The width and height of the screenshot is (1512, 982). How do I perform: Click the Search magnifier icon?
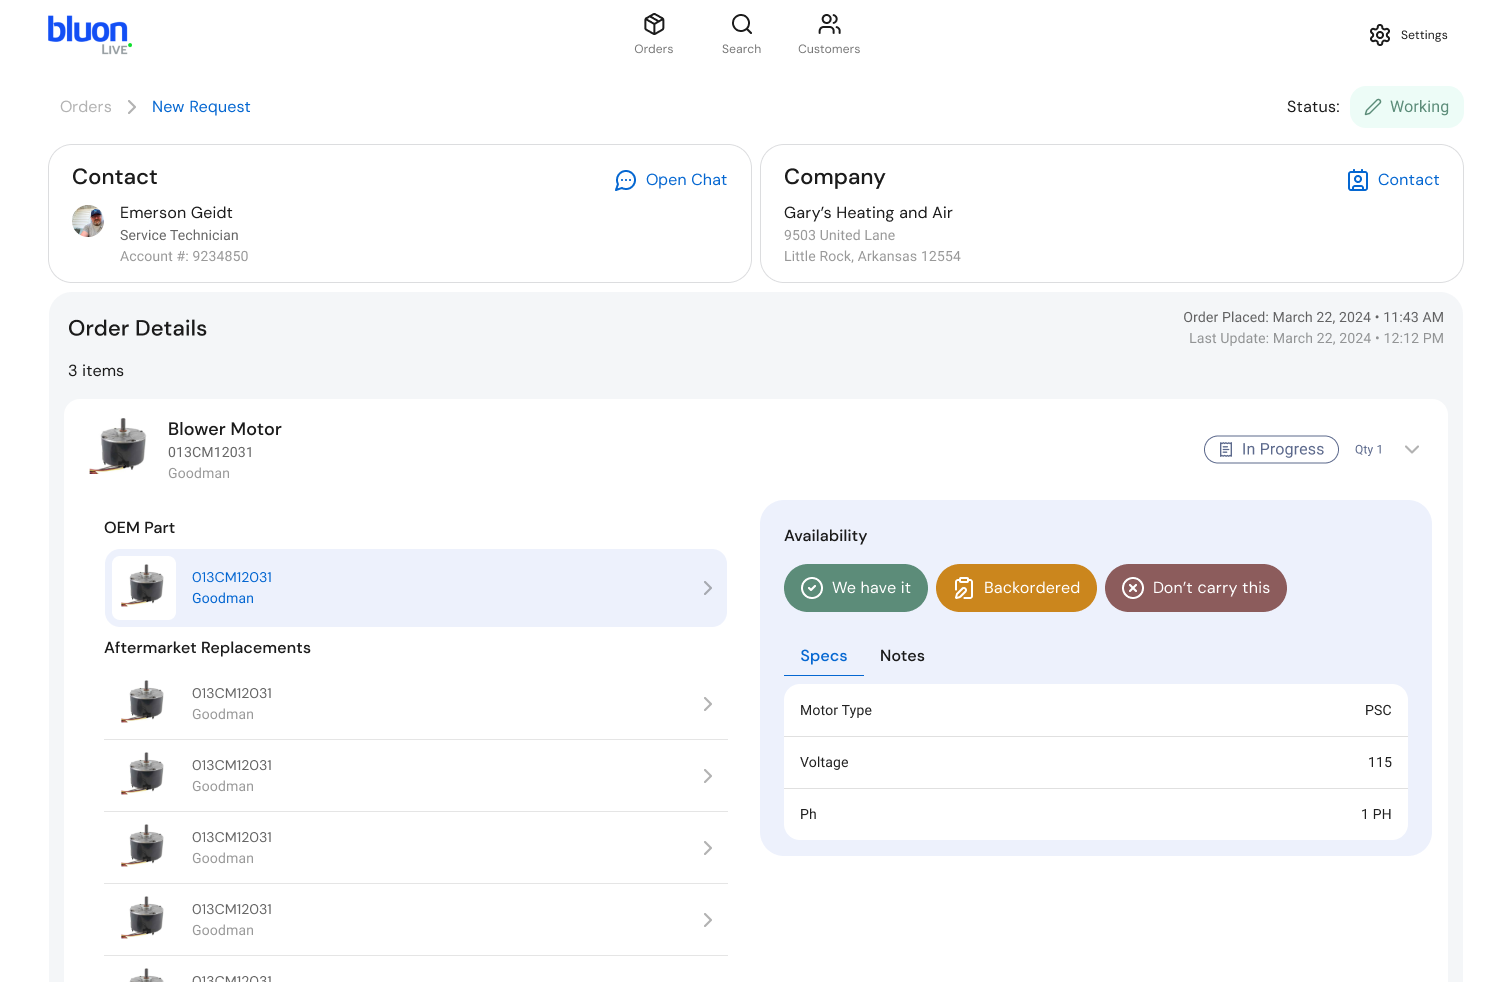coord(742,24)
